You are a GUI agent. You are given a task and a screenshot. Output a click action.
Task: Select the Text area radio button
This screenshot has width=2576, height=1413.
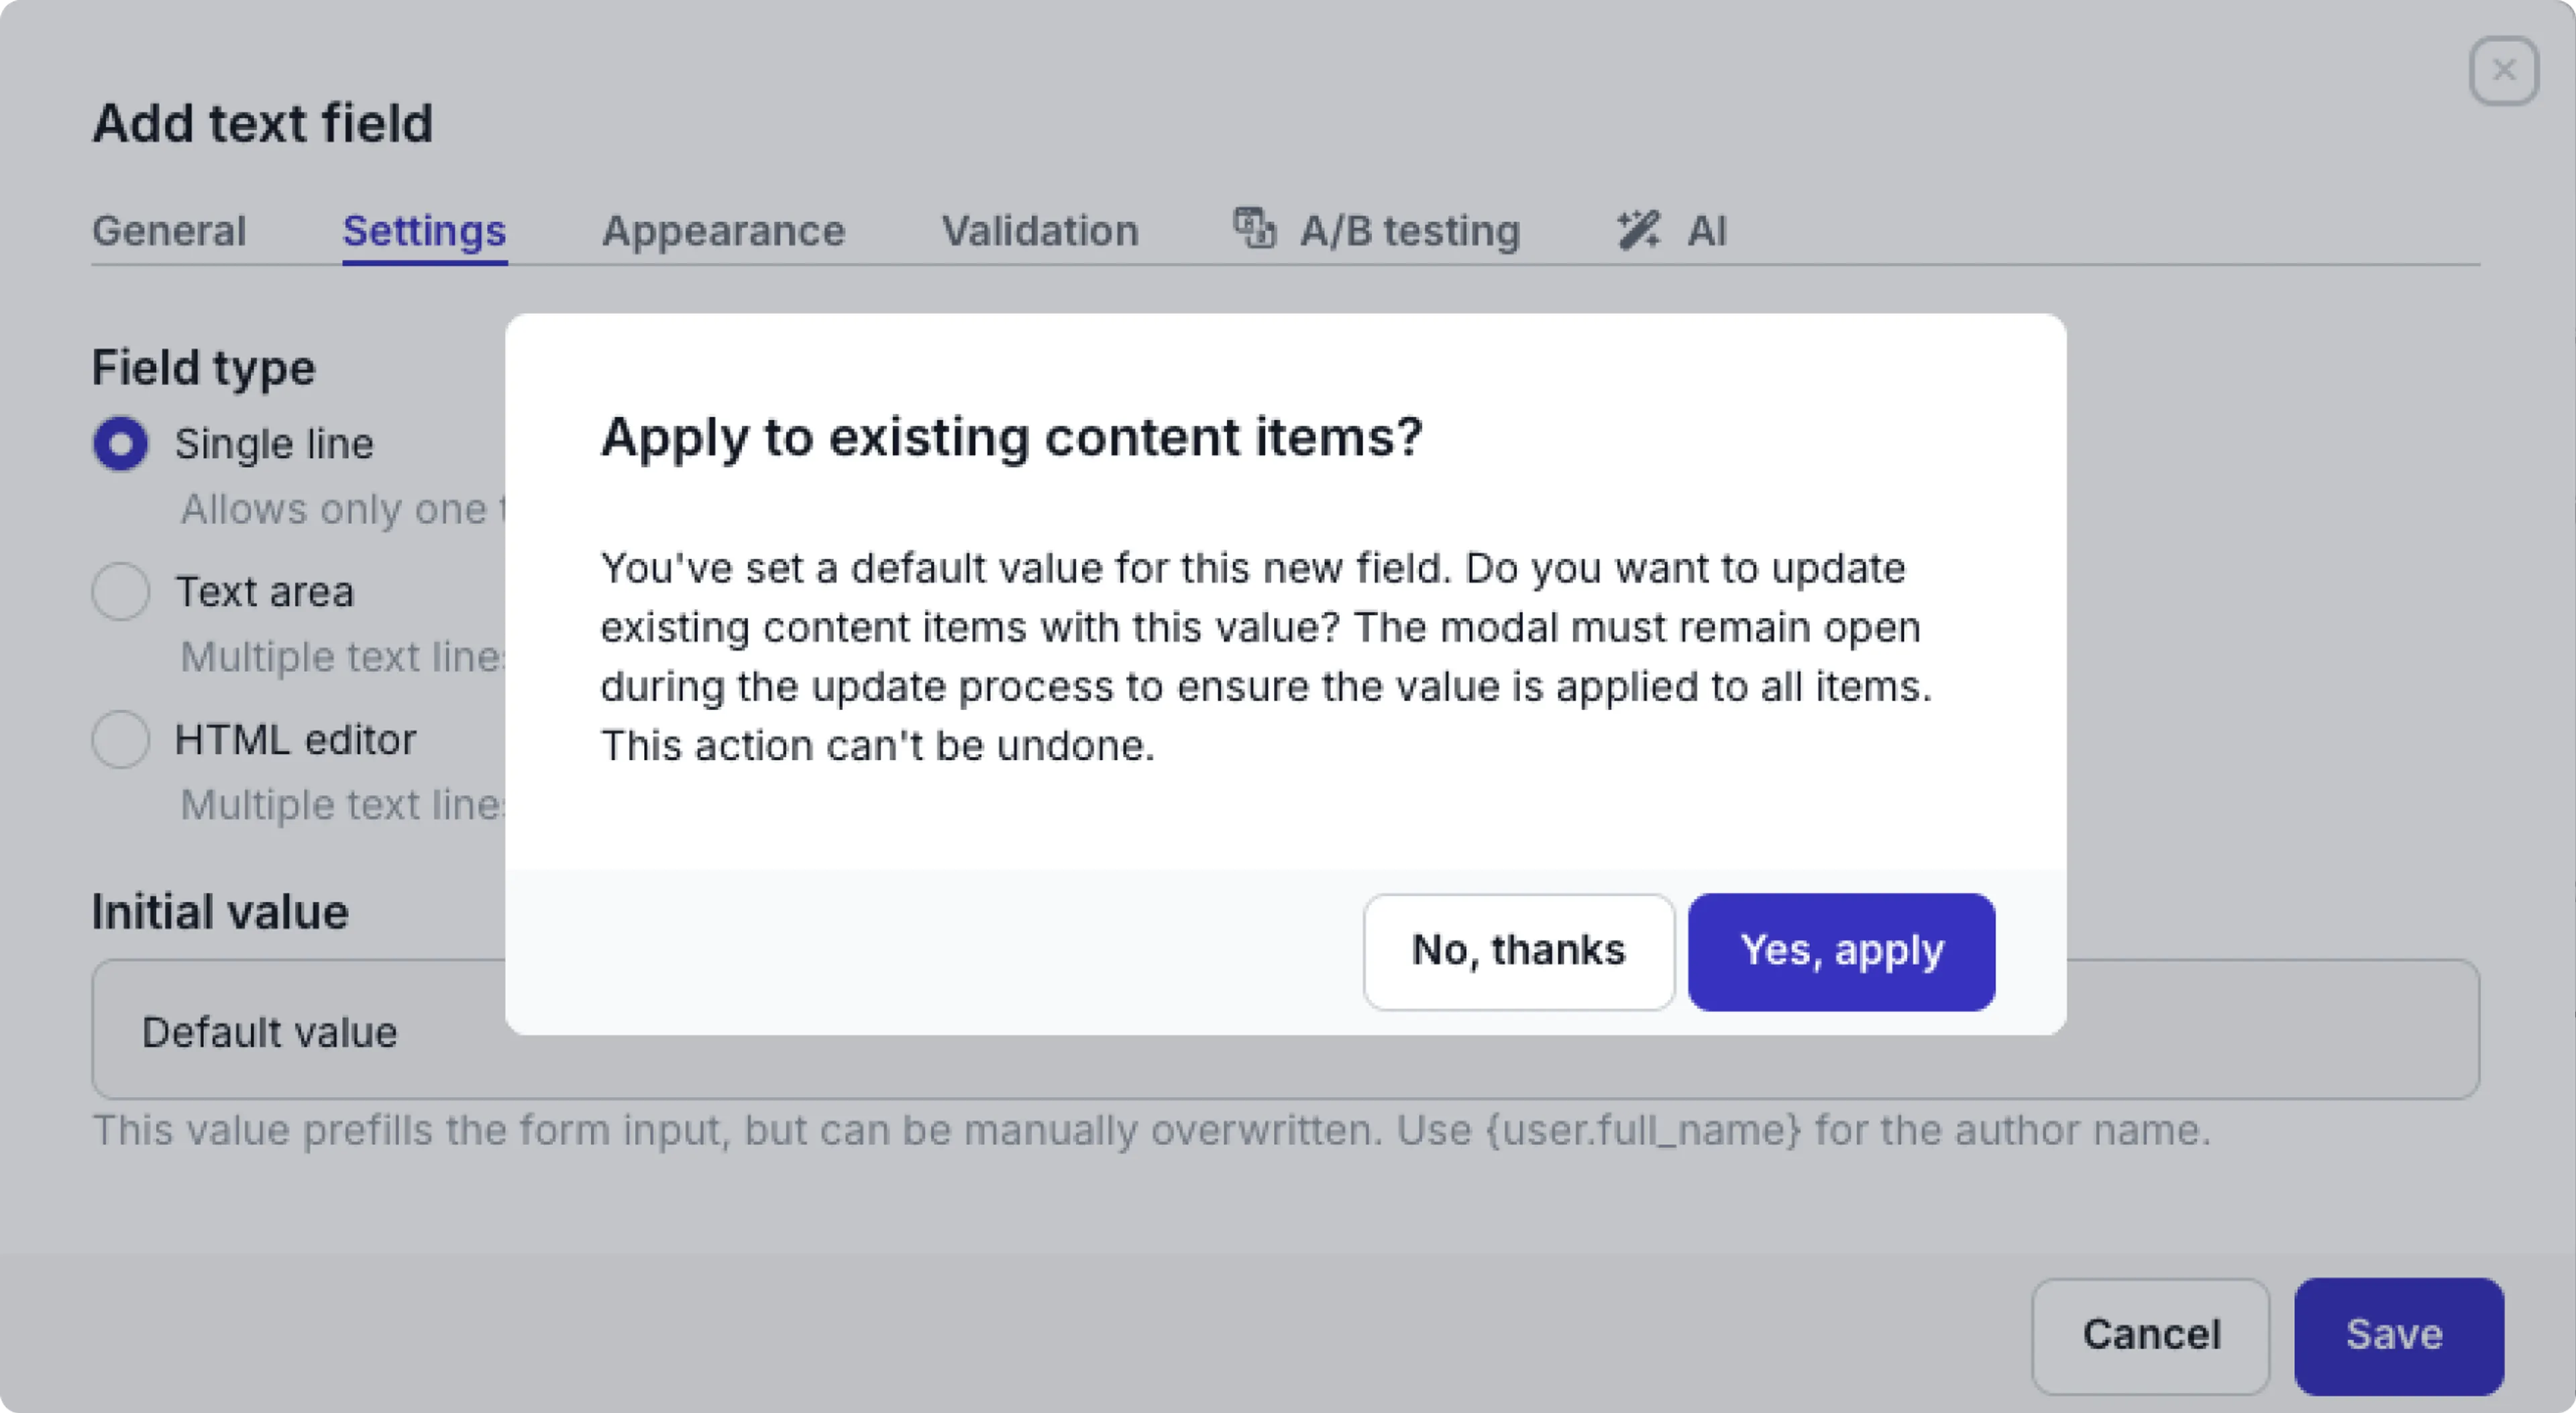tap(121, 591)
